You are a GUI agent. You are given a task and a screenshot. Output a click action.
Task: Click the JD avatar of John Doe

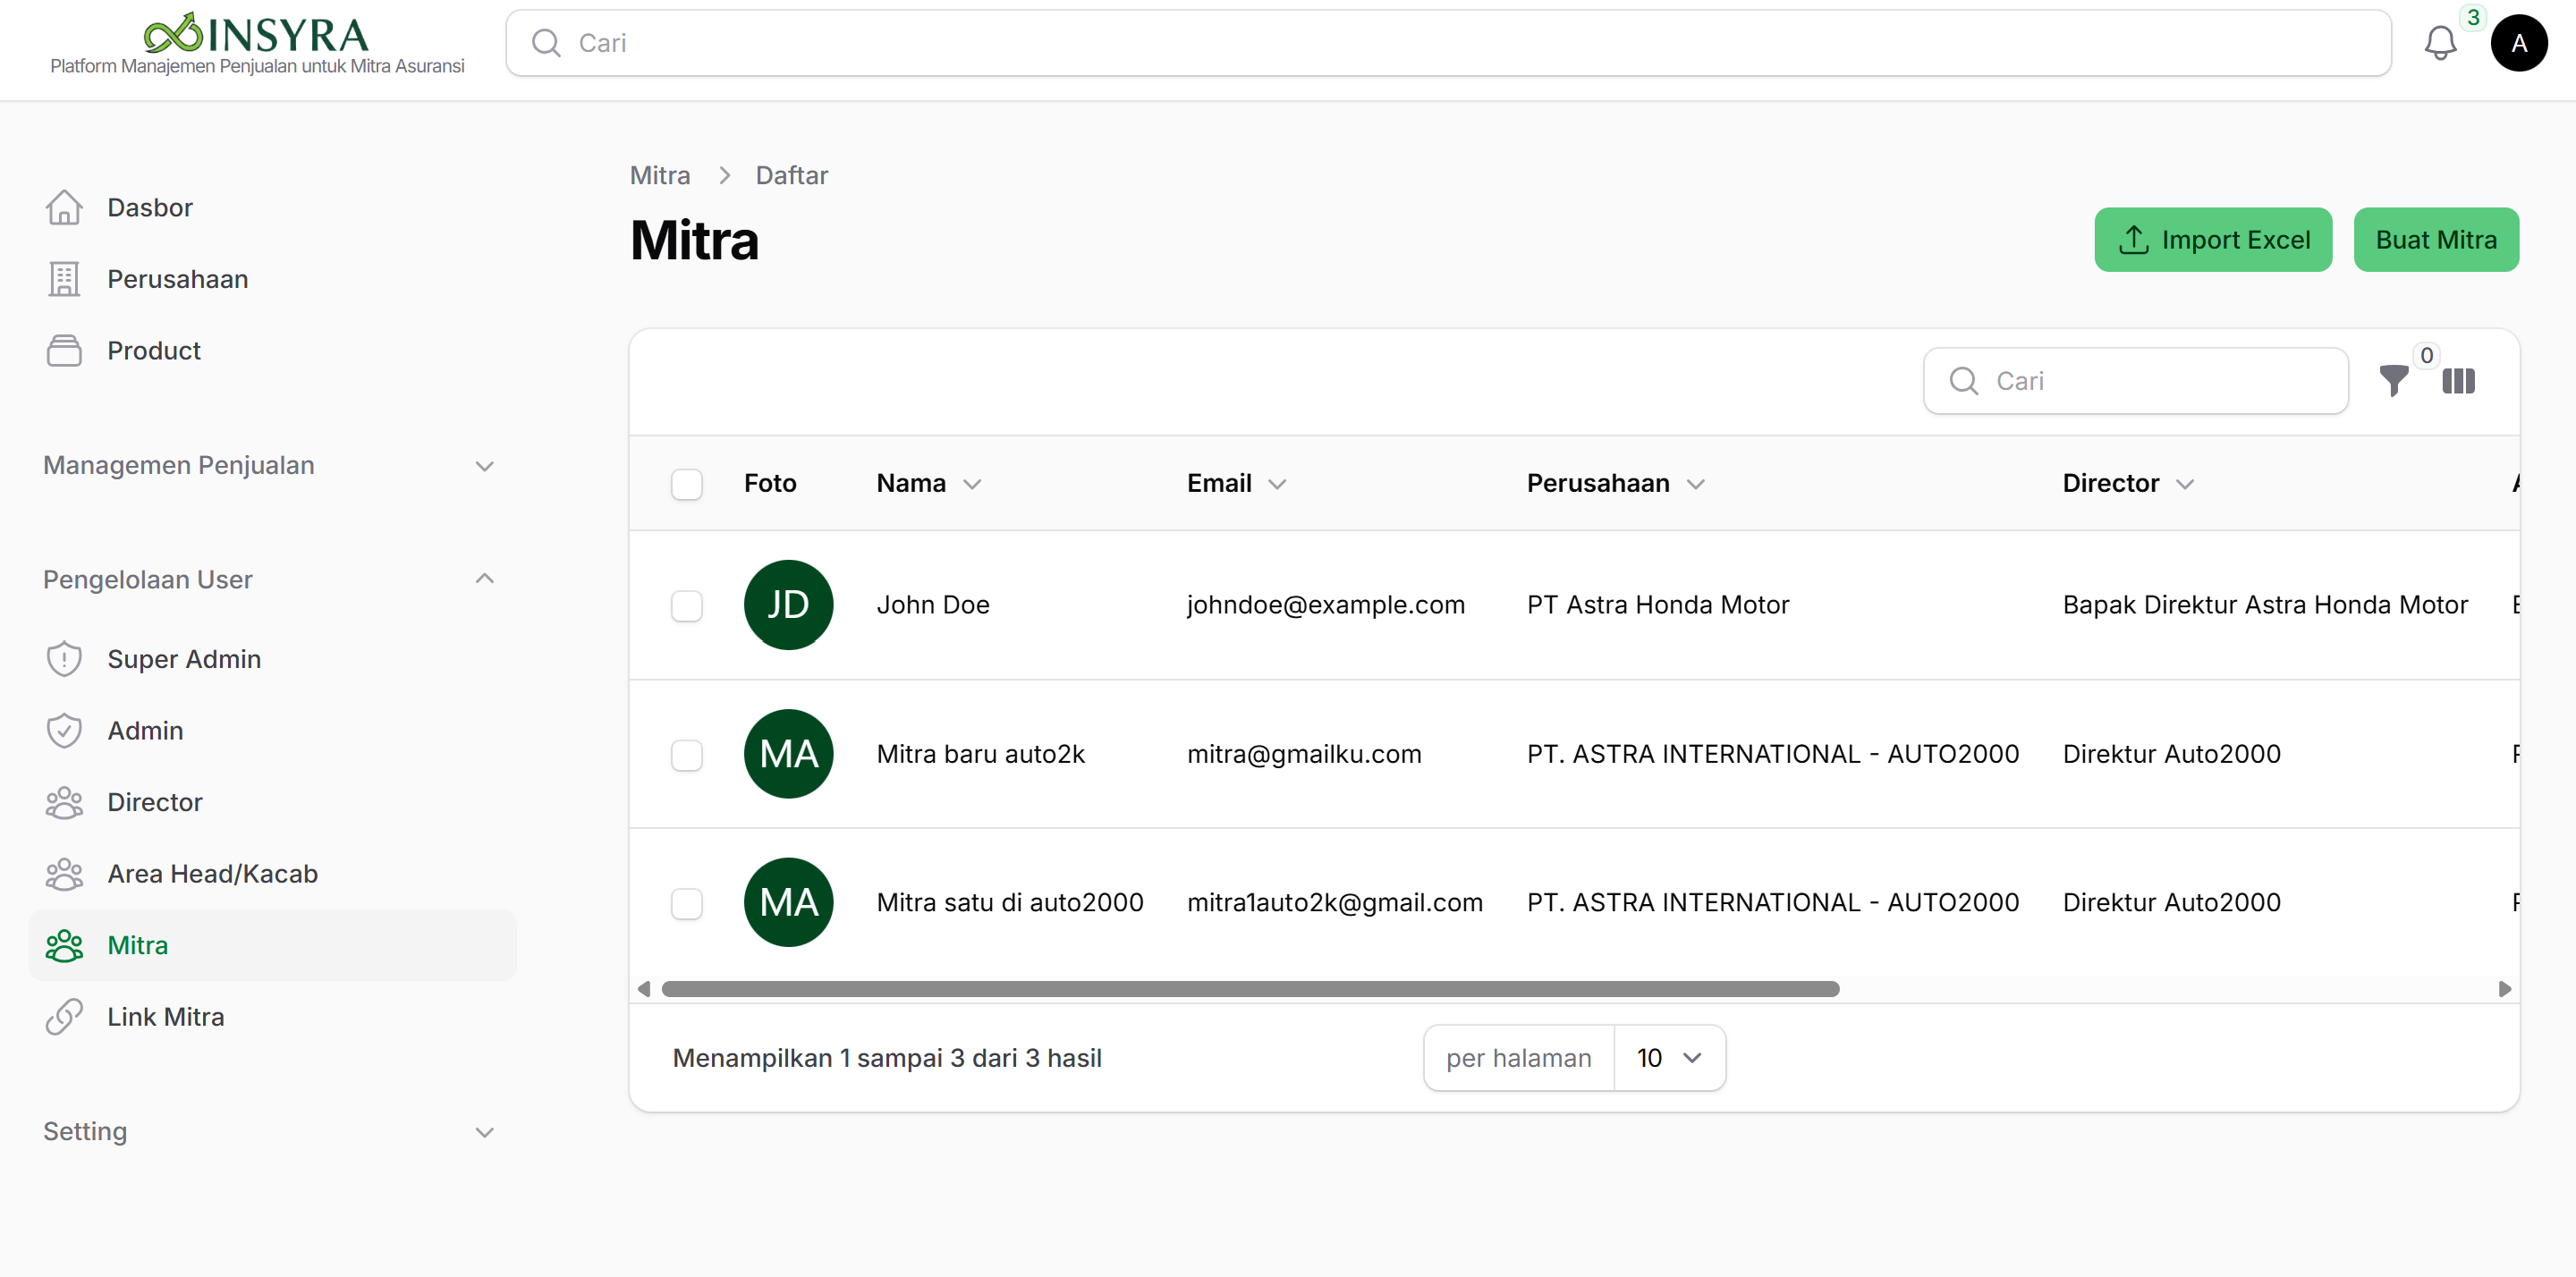pyautogui.click(x=788, y=605)
